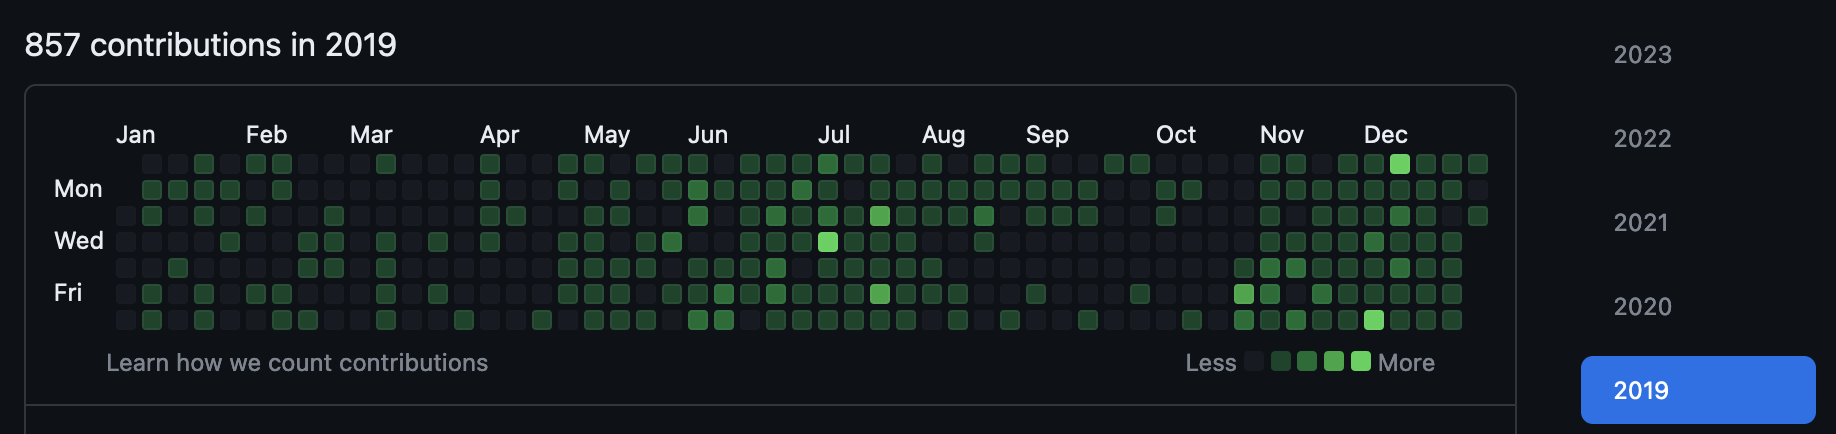
Task: Select the second legend swatch after Less
Action: (x=1281, y=361)
